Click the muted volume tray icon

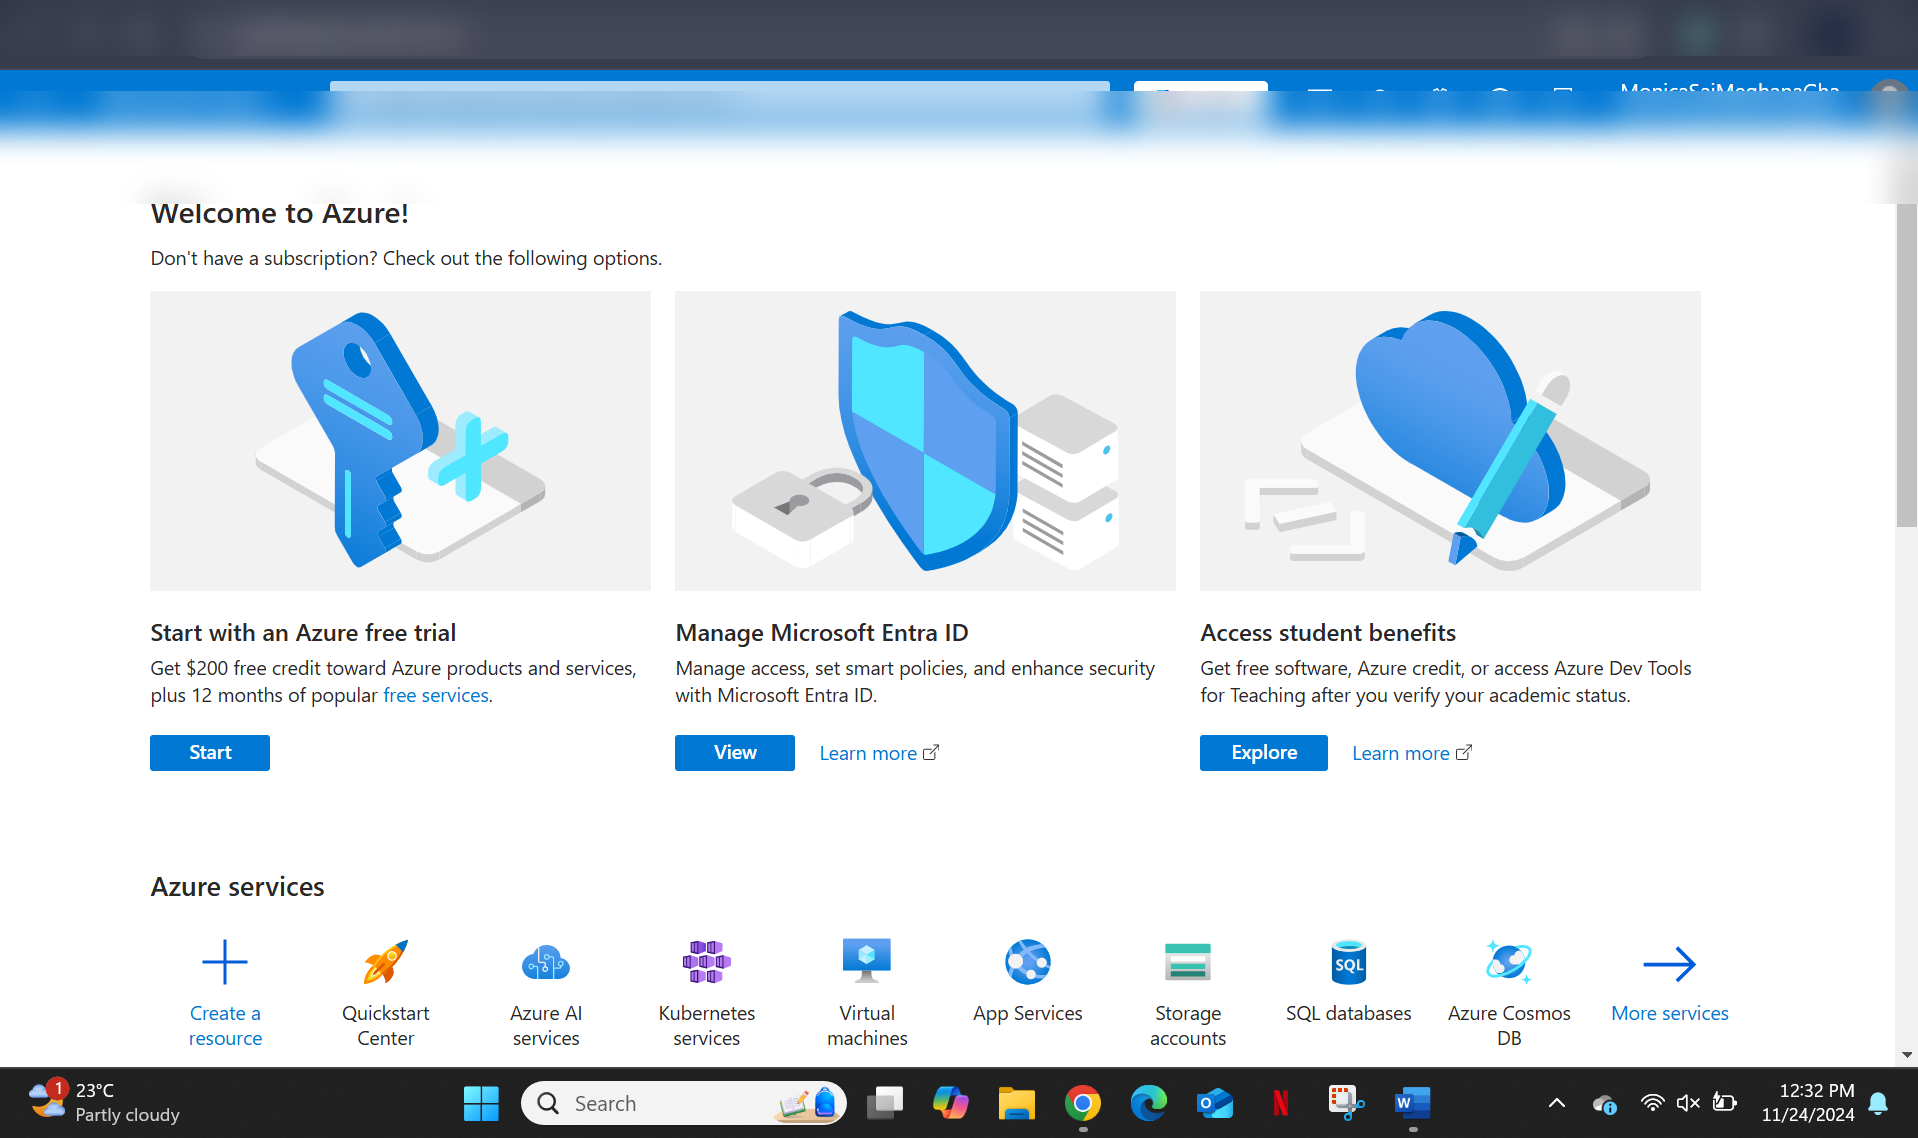tap(1688, 1103)
